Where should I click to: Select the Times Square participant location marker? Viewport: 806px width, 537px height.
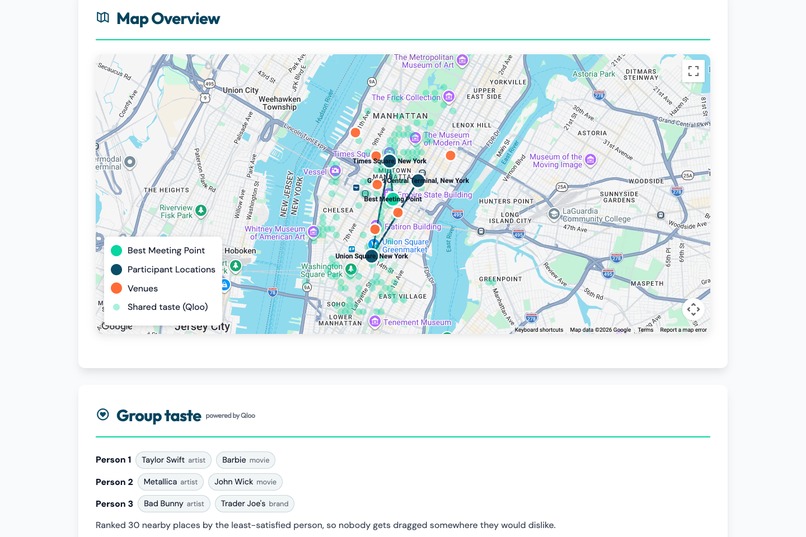tap(390, 160)
